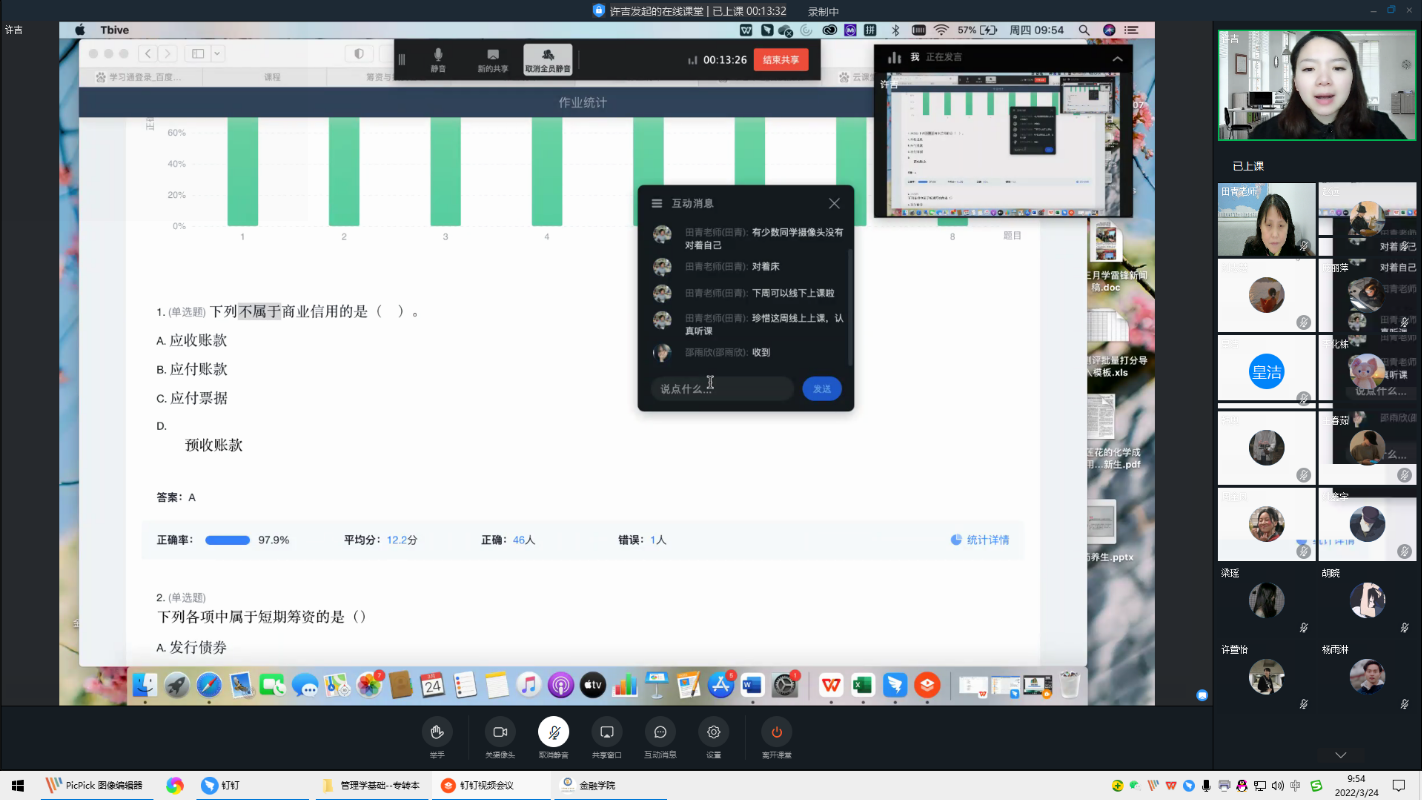Open Podcasts from the Dock

[561, 685]
